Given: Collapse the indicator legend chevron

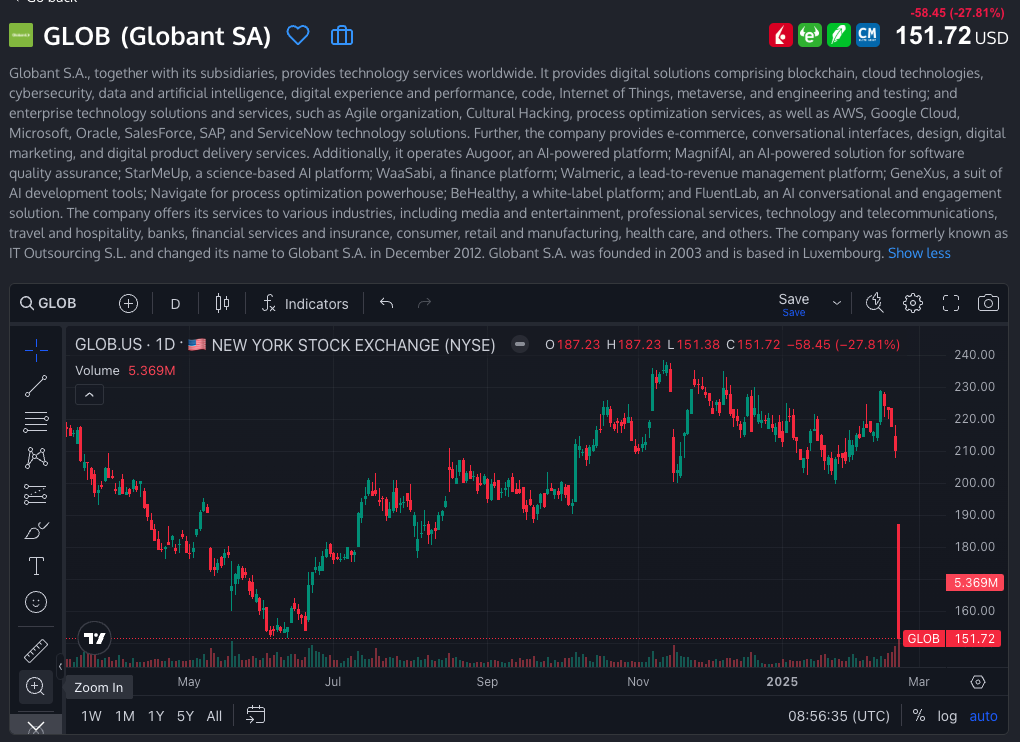Looking at the screenshot, I should [89, 395].
